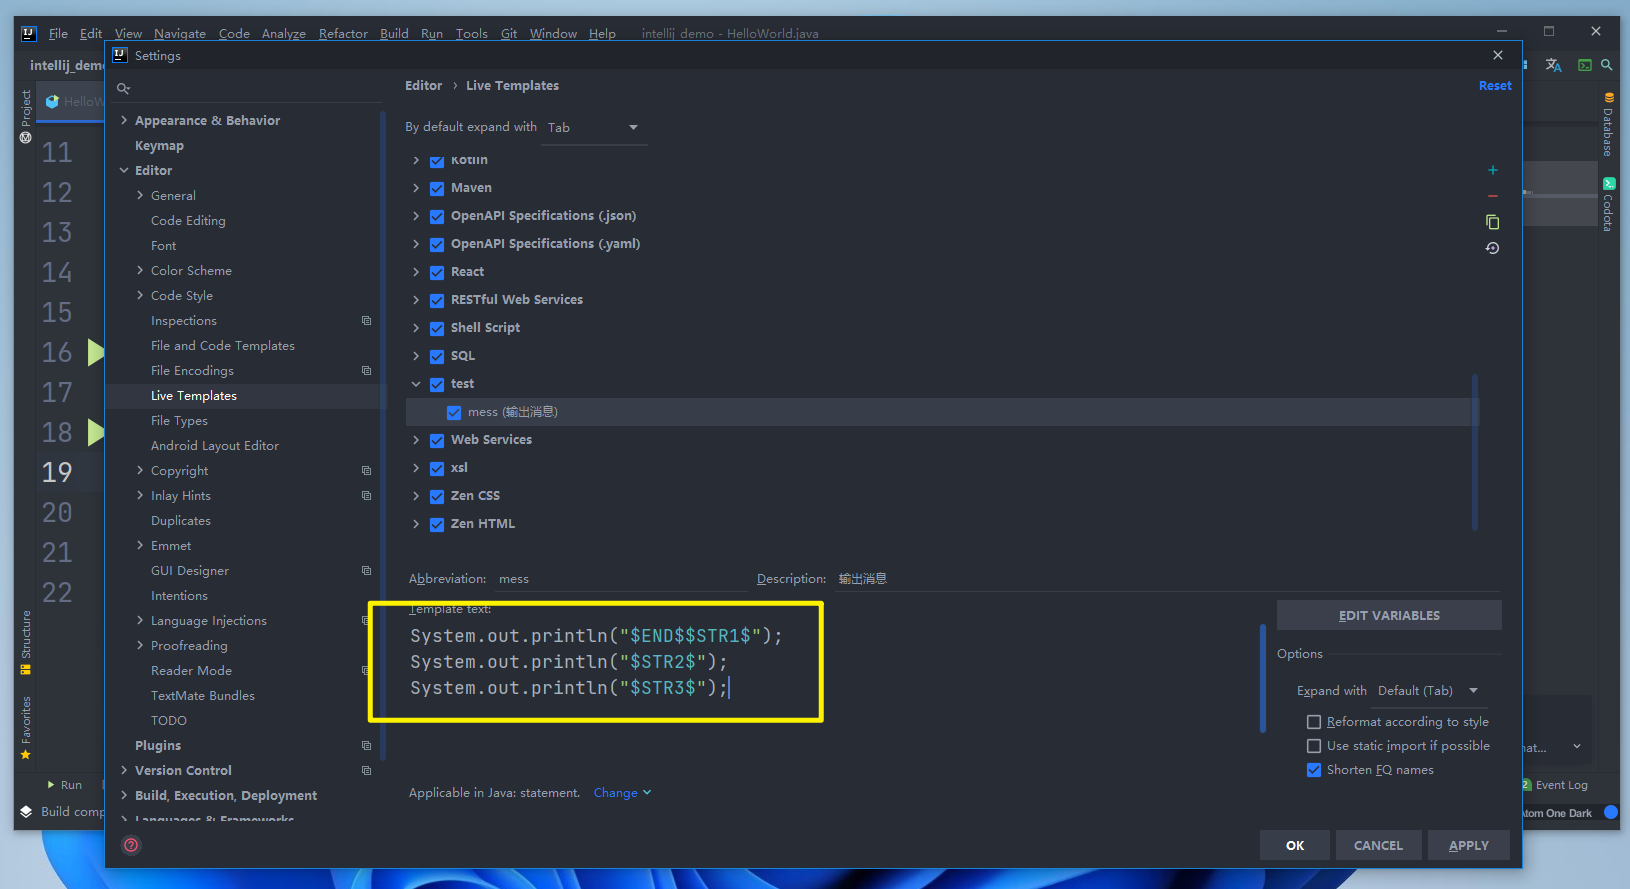Click the Description input field
The width and height of the screenshot is (1630, 889).
(1166, 579)
